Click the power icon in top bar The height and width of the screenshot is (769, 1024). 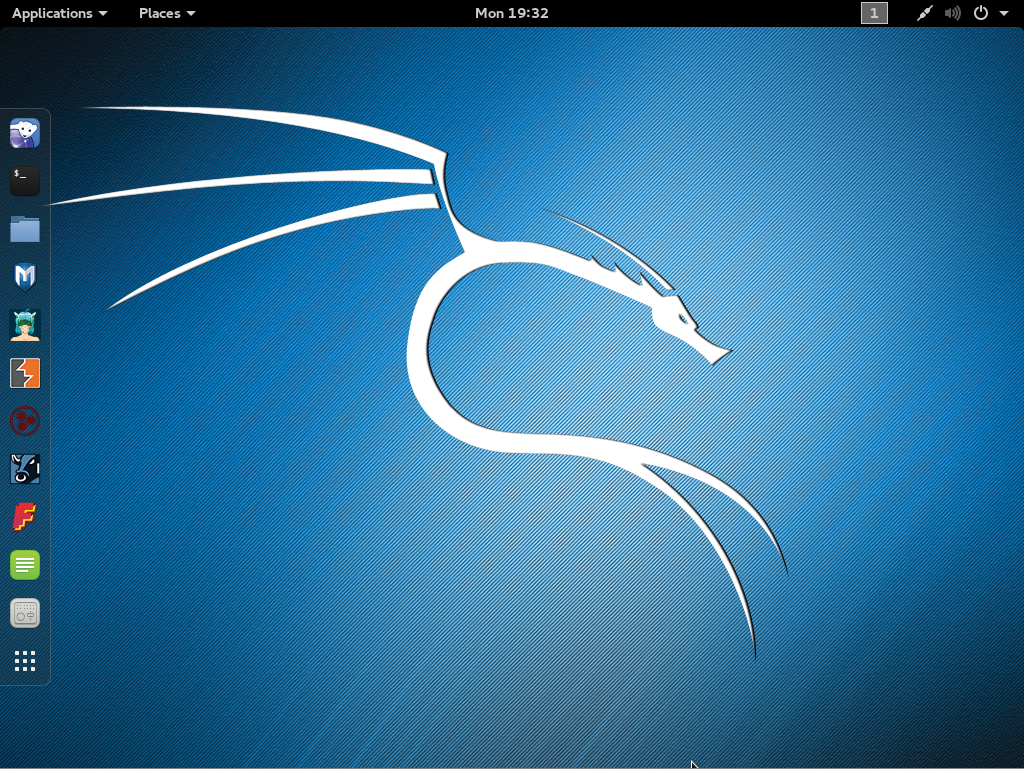click(981, 13)
